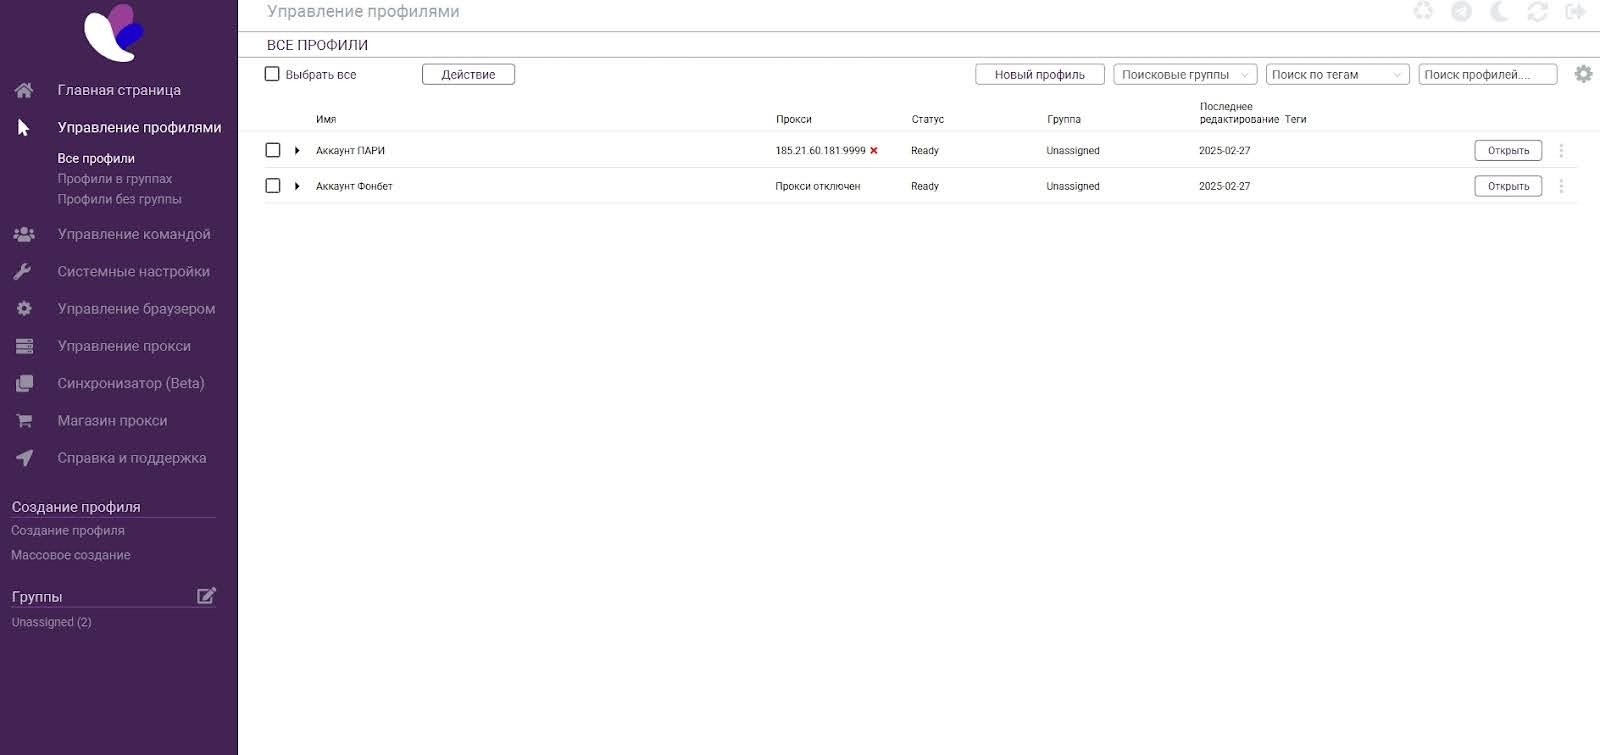Image resolution: width=1600 pixels, height=755 pixels.
Task: Go to Главная страница
Action: [x=119, y=90]
